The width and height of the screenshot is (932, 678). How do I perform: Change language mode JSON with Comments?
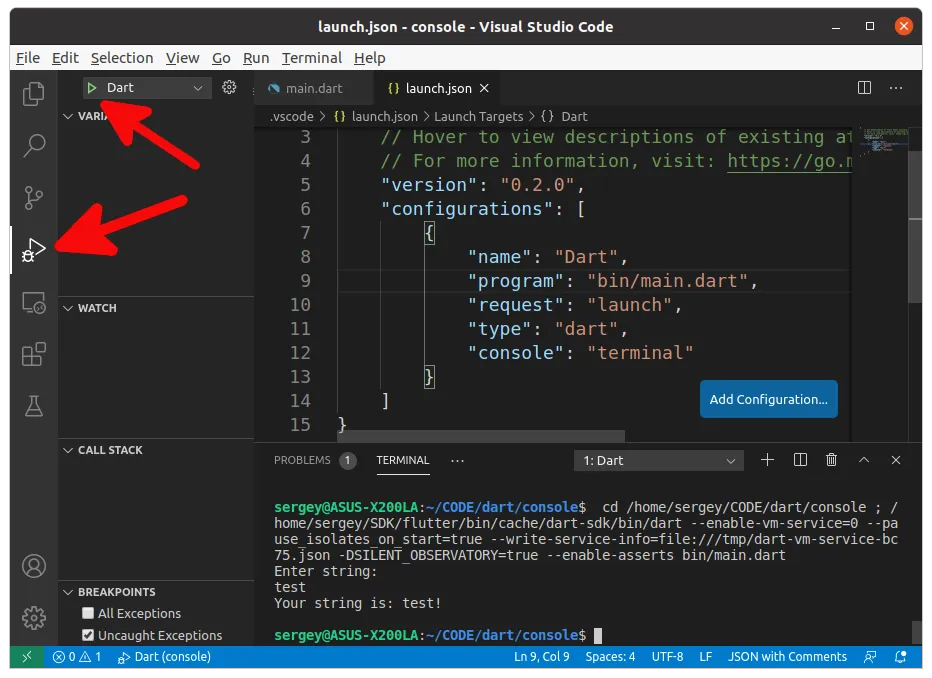[787, 657]
